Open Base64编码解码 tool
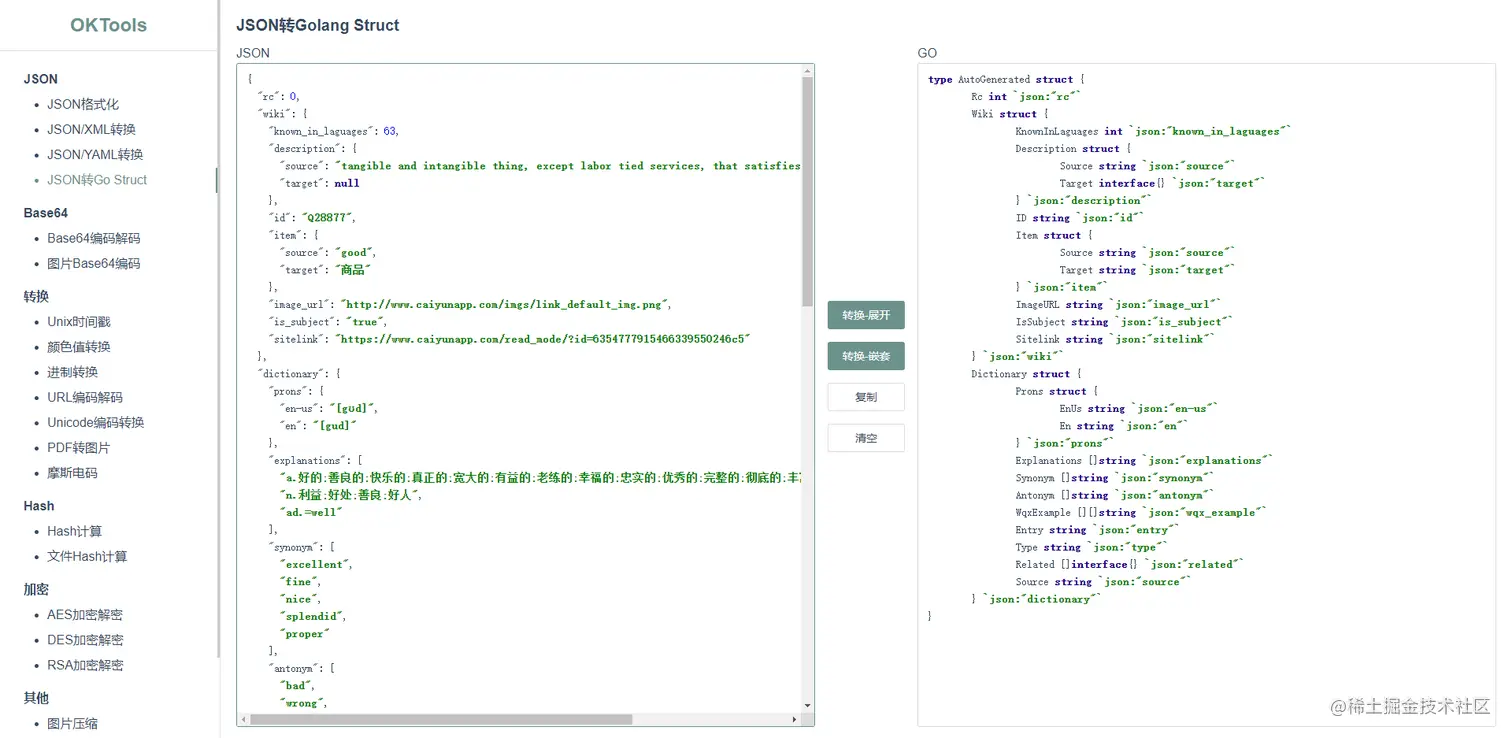The height and width of the screenshot is (738, 1512). 94,238
